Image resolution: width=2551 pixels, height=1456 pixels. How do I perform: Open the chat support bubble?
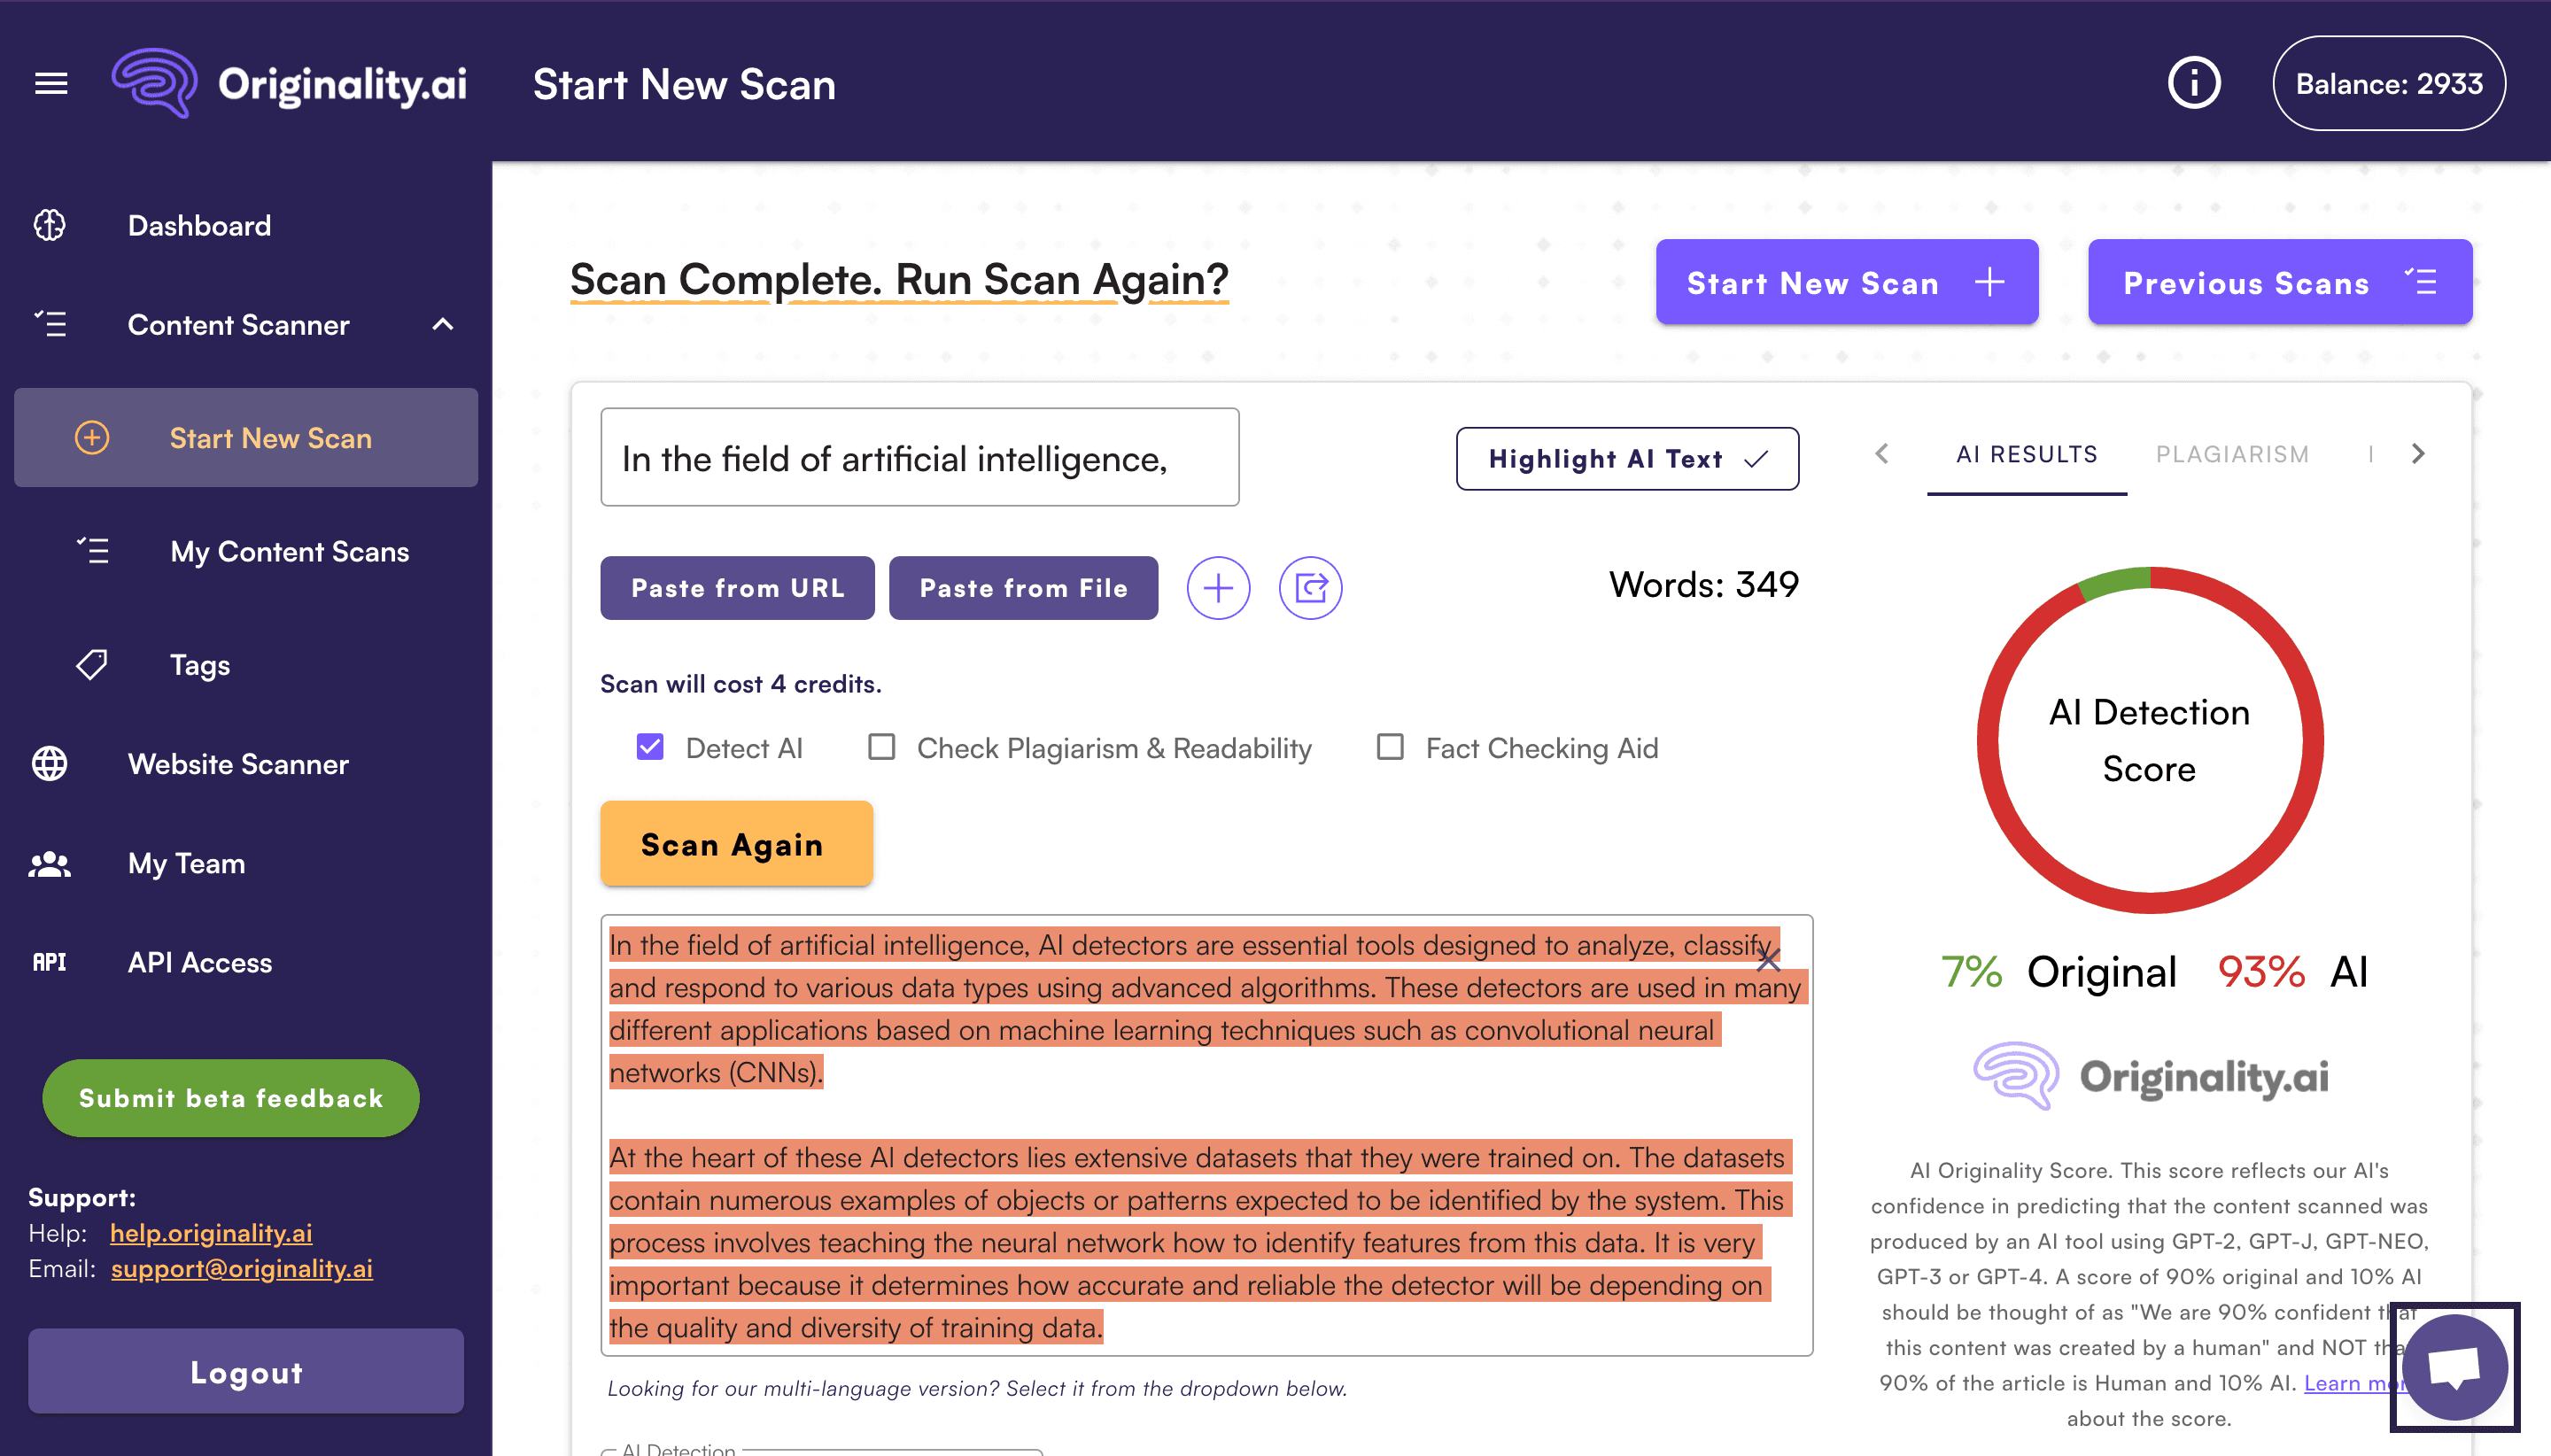2454,1367
